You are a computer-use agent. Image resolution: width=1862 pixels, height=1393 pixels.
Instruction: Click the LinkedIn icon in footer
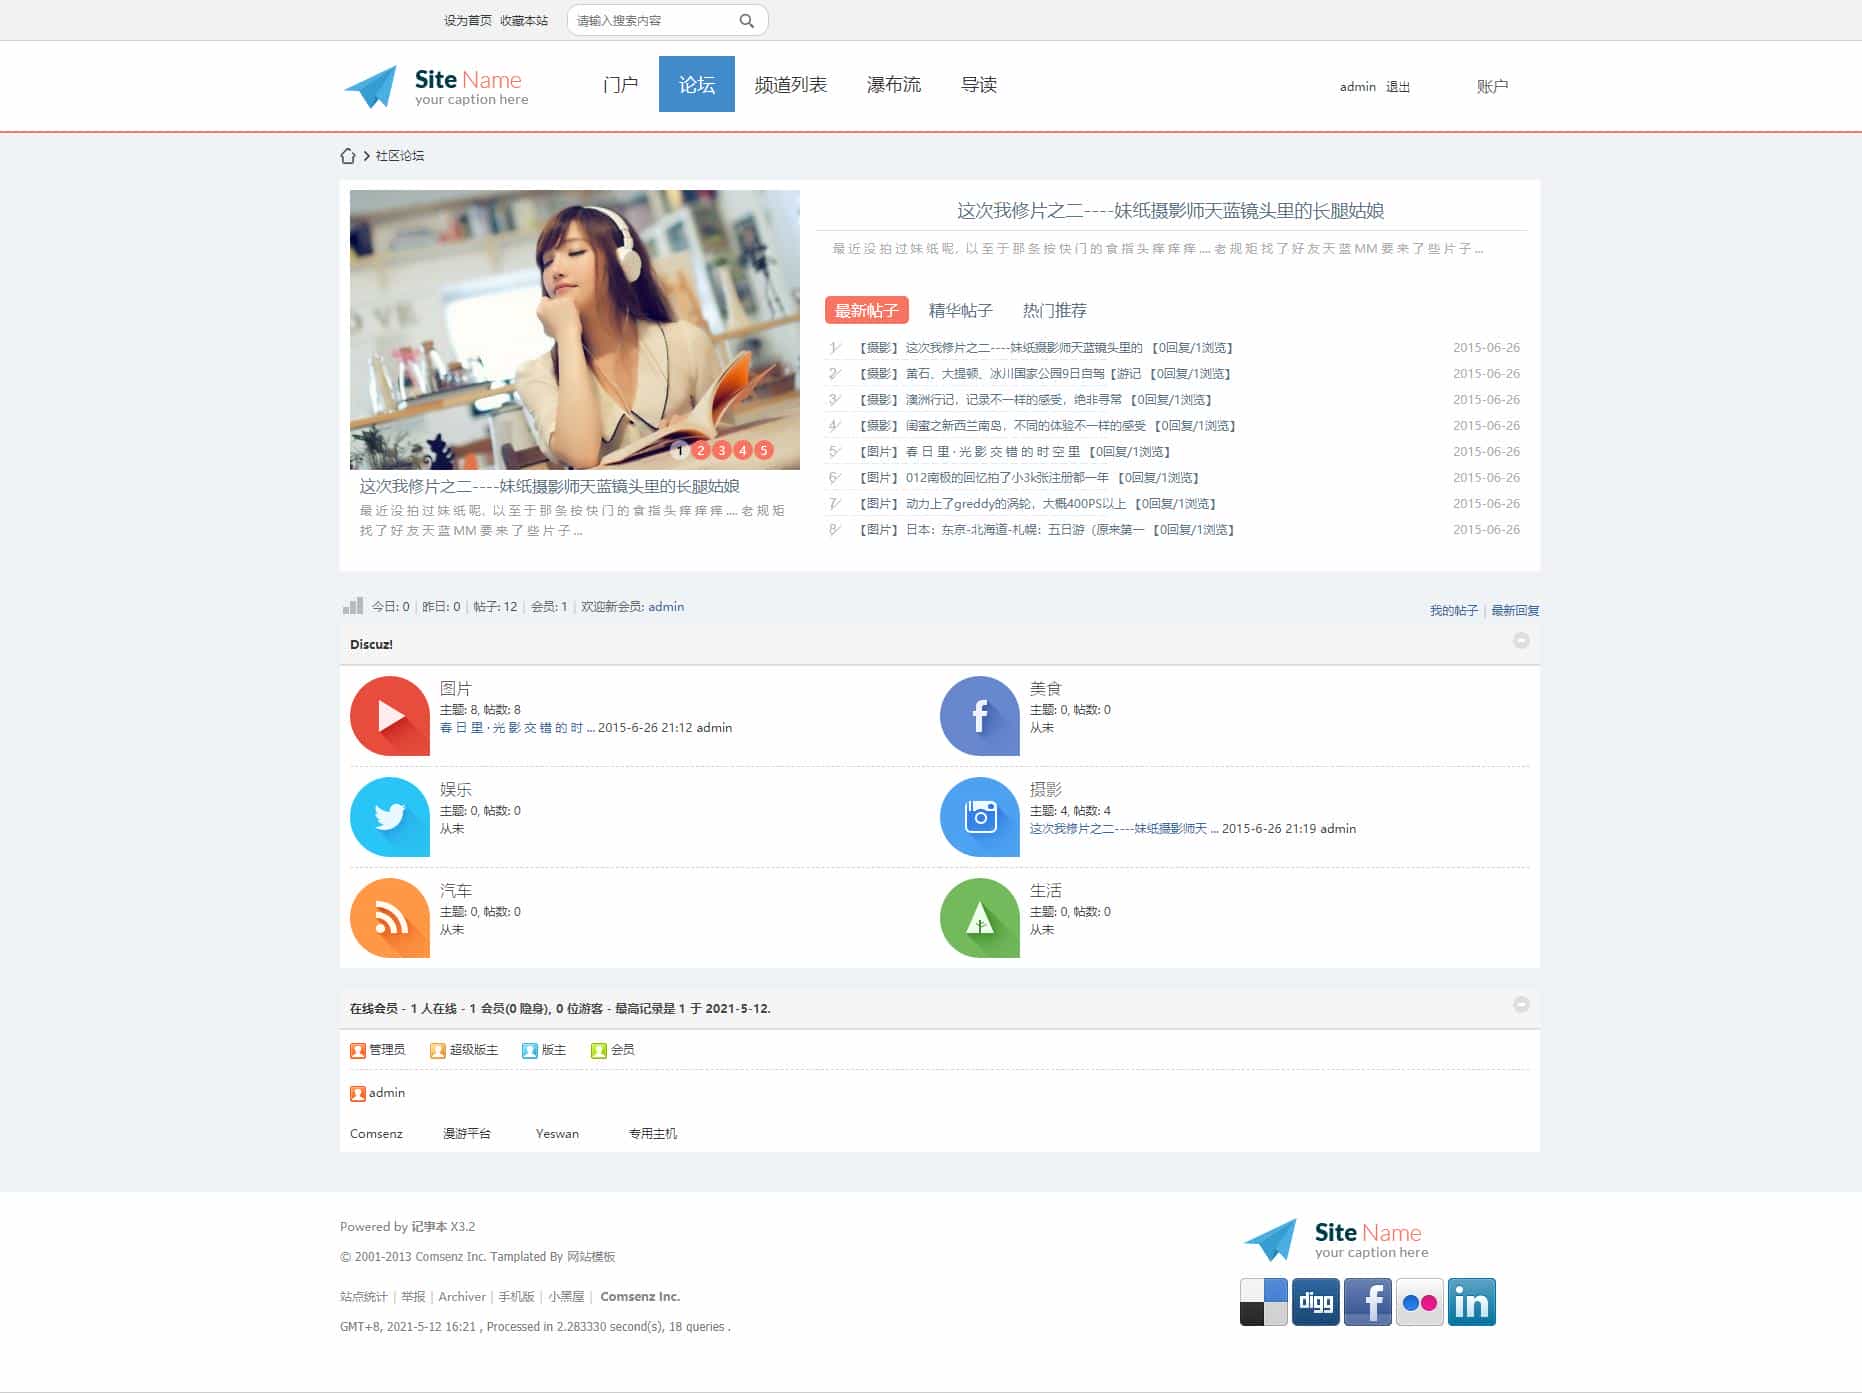(x=1472, y=1302)
